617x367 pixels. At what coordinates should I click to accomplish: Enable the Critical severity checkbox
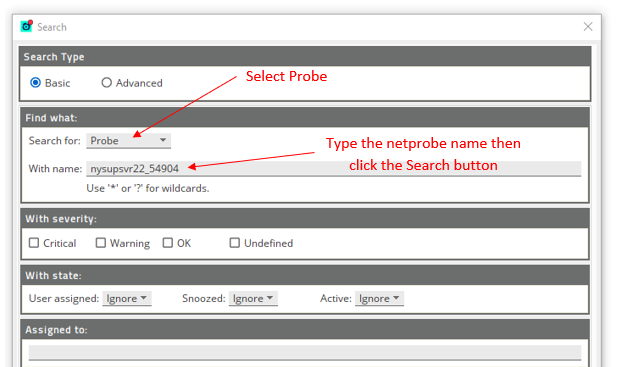(x=34, y=243)
